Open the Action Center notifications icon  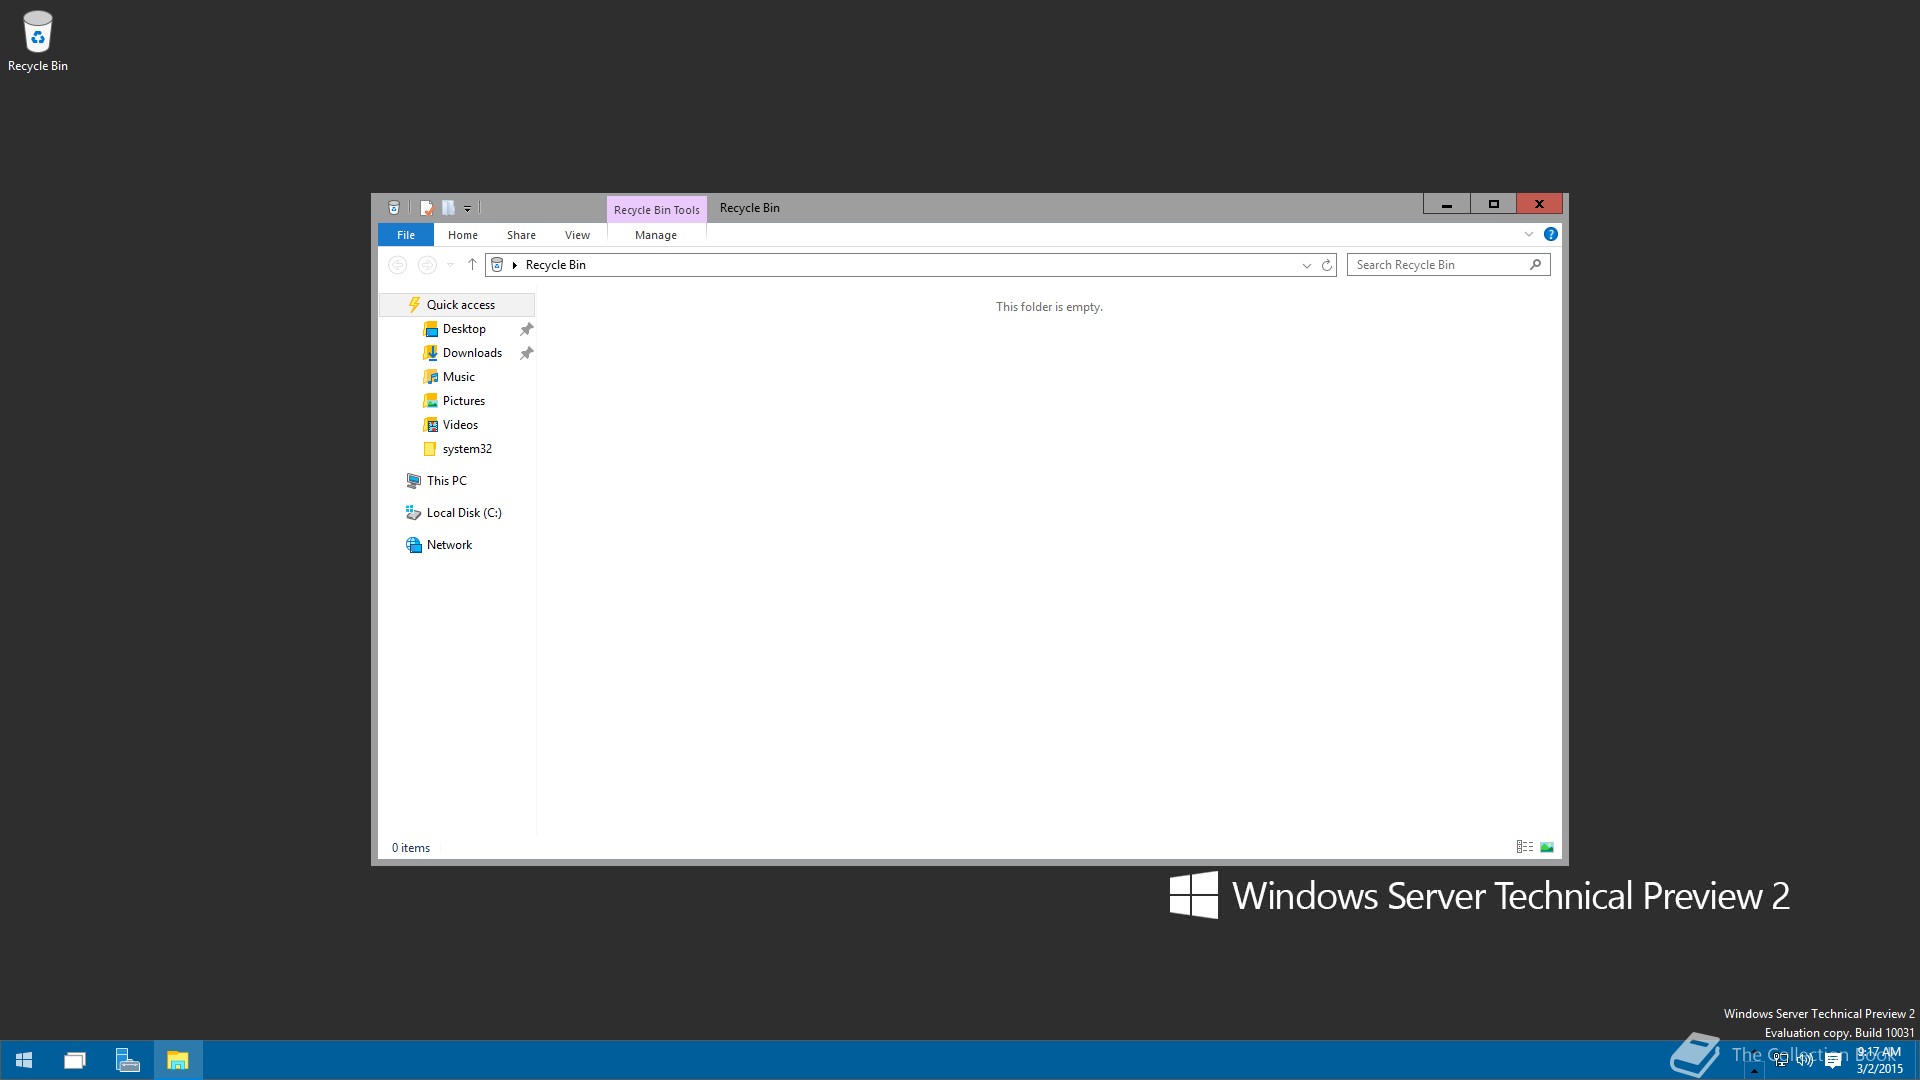[x=1833, y=1061]
